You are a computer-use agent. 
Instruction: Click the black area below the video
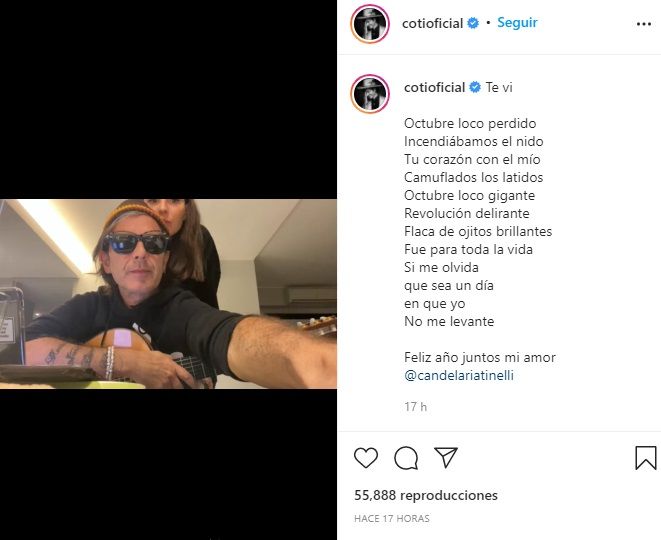click(x=168, y=464)
